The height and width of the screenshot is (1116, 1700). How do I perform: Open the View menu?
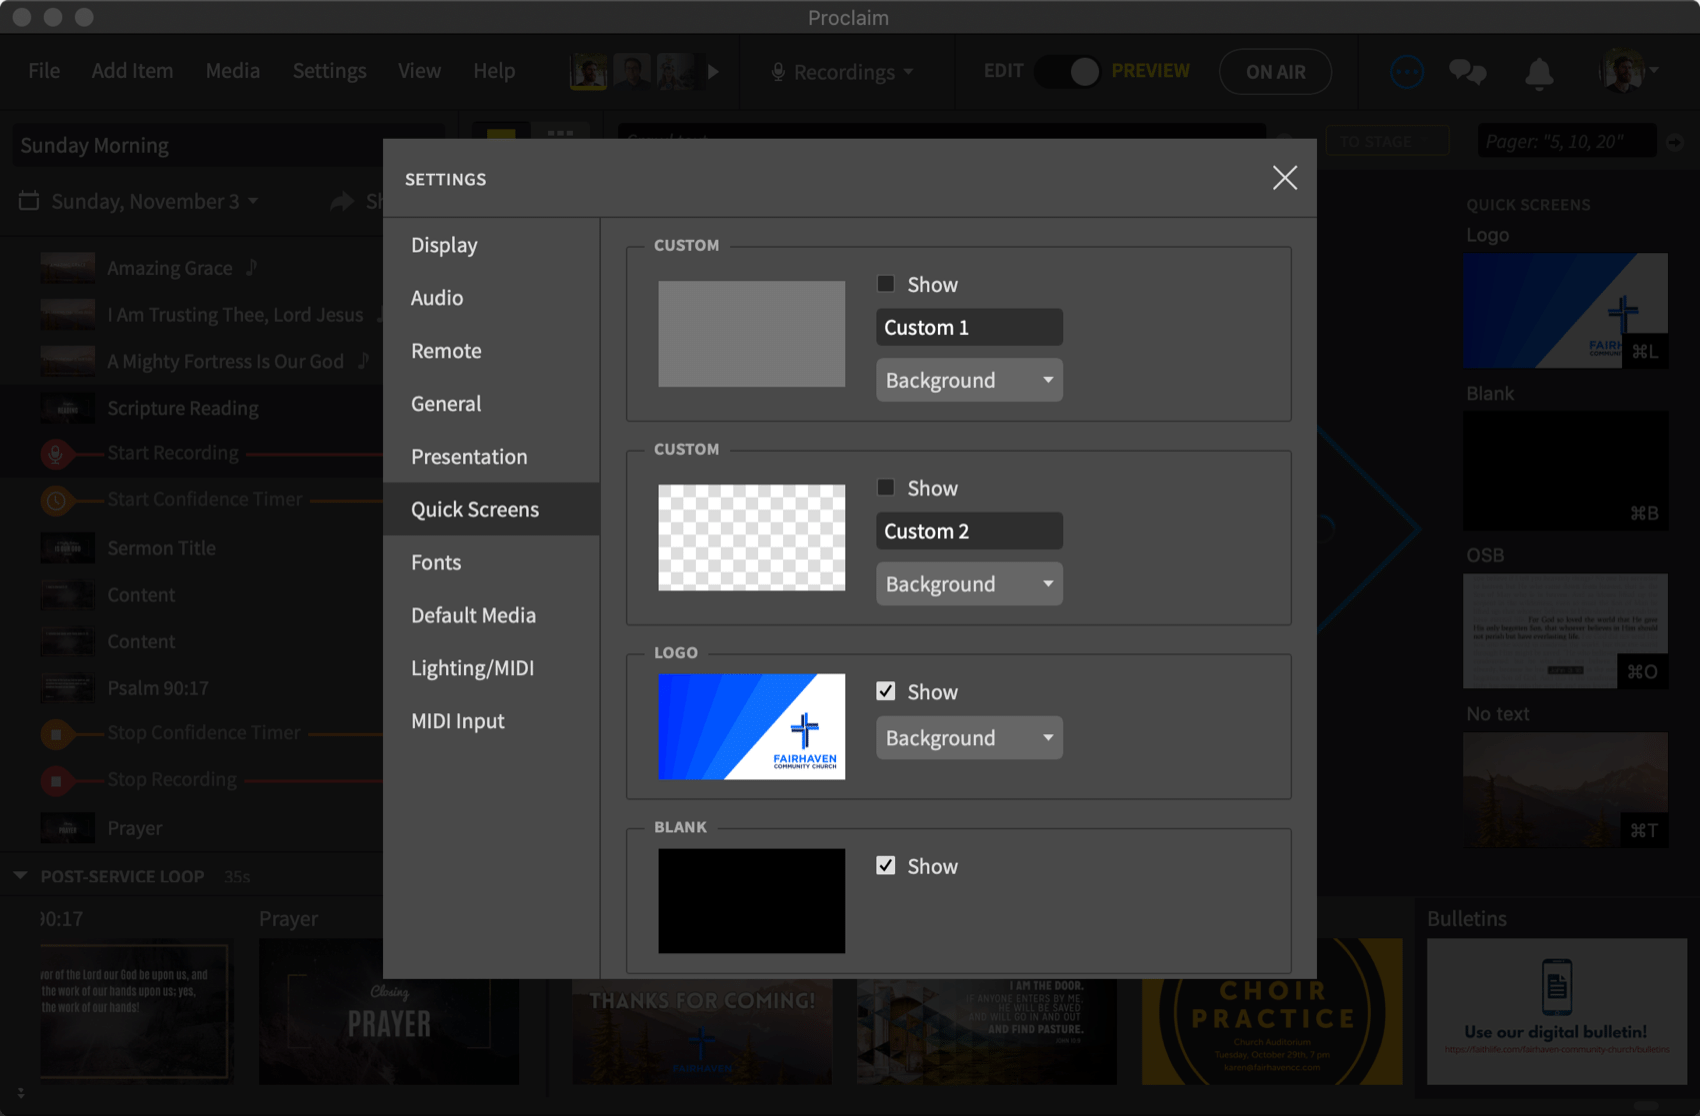[419, 71]
